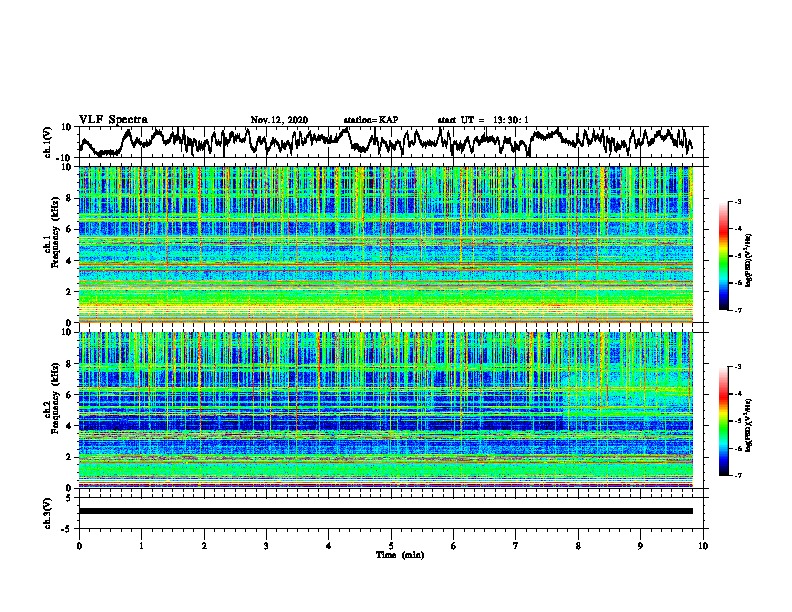Image resolution: width=792 pixels, height=612 pixels.
Task: Click the ch.2 colorbar log(PSD) label
Action: (x=749, y=423)
